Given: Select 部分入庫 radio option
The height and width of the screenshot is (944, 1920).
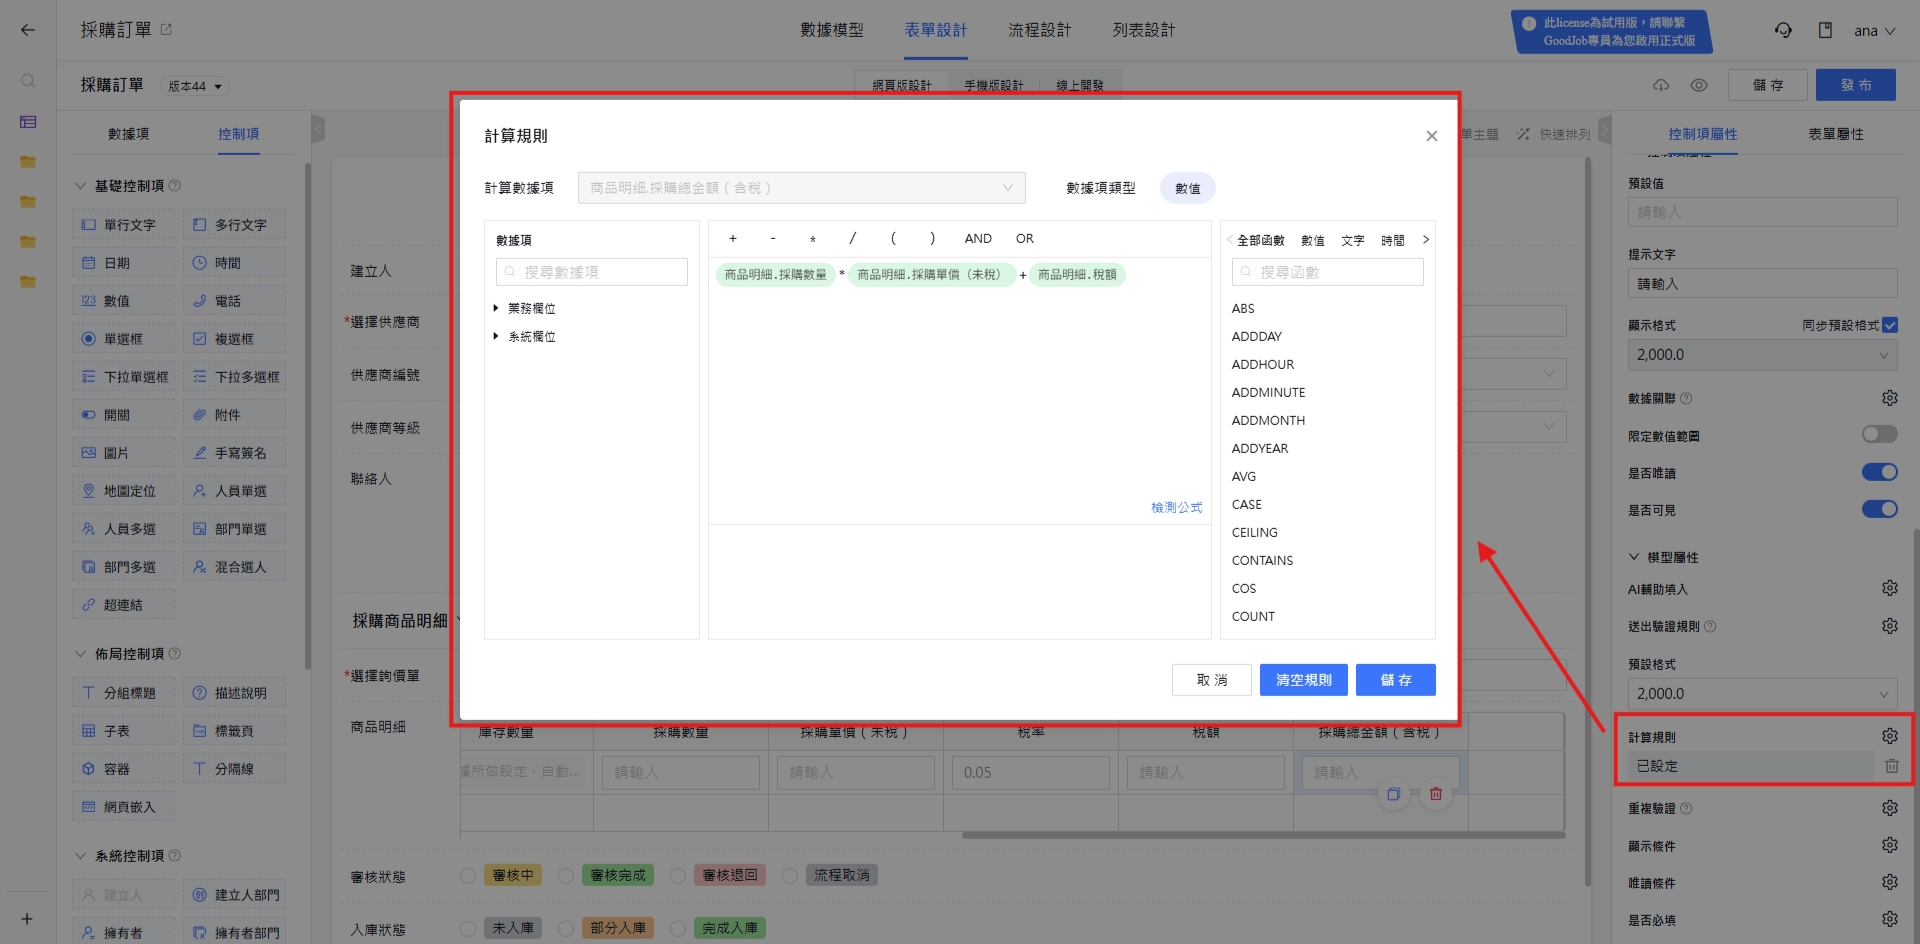Looking at the screenshot, I should [566, 929].
